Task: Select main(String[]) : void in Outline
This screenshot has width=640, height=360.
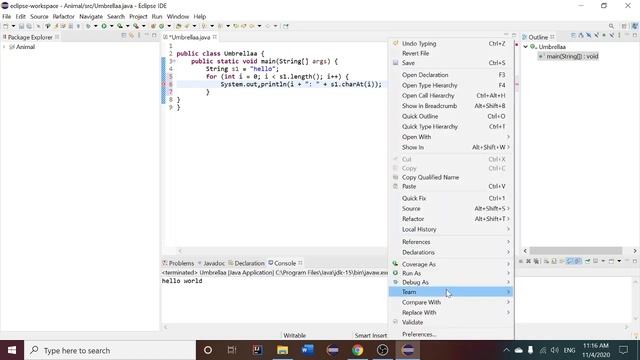Action: point(569,56)
